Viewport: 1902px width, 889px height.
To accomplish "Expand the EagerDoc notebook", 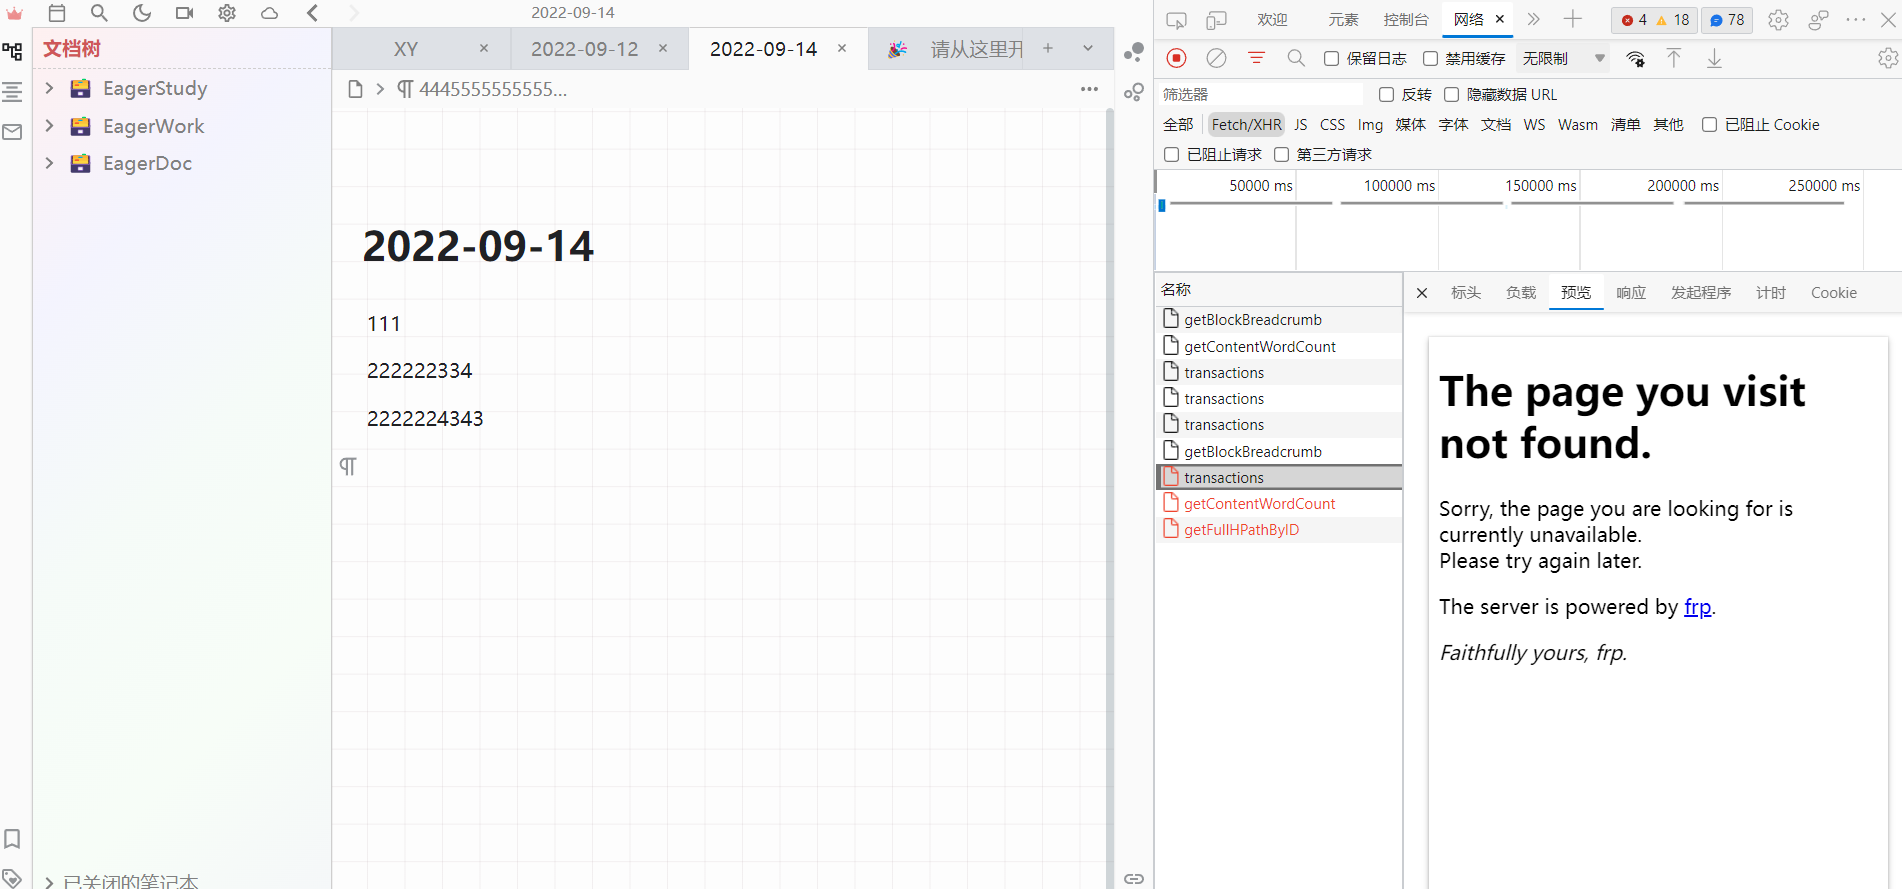I will 49,163.
